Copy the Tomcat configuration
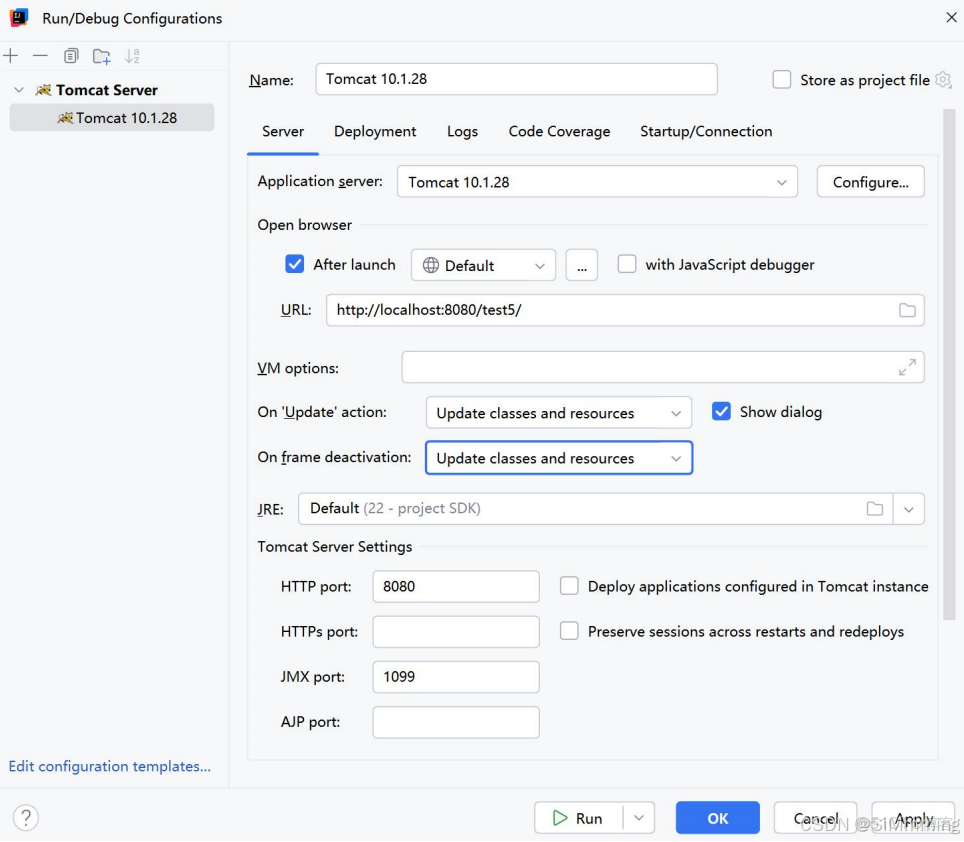This screenshot has height=842, width=964. click(70, 56)
